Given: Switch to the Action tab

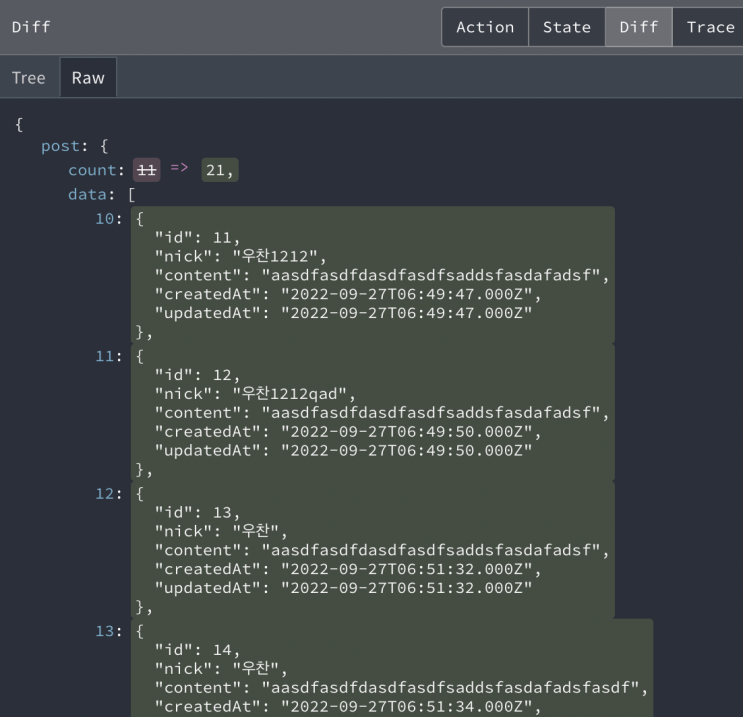Looking at the screenshot, I should tap(485, 27).
